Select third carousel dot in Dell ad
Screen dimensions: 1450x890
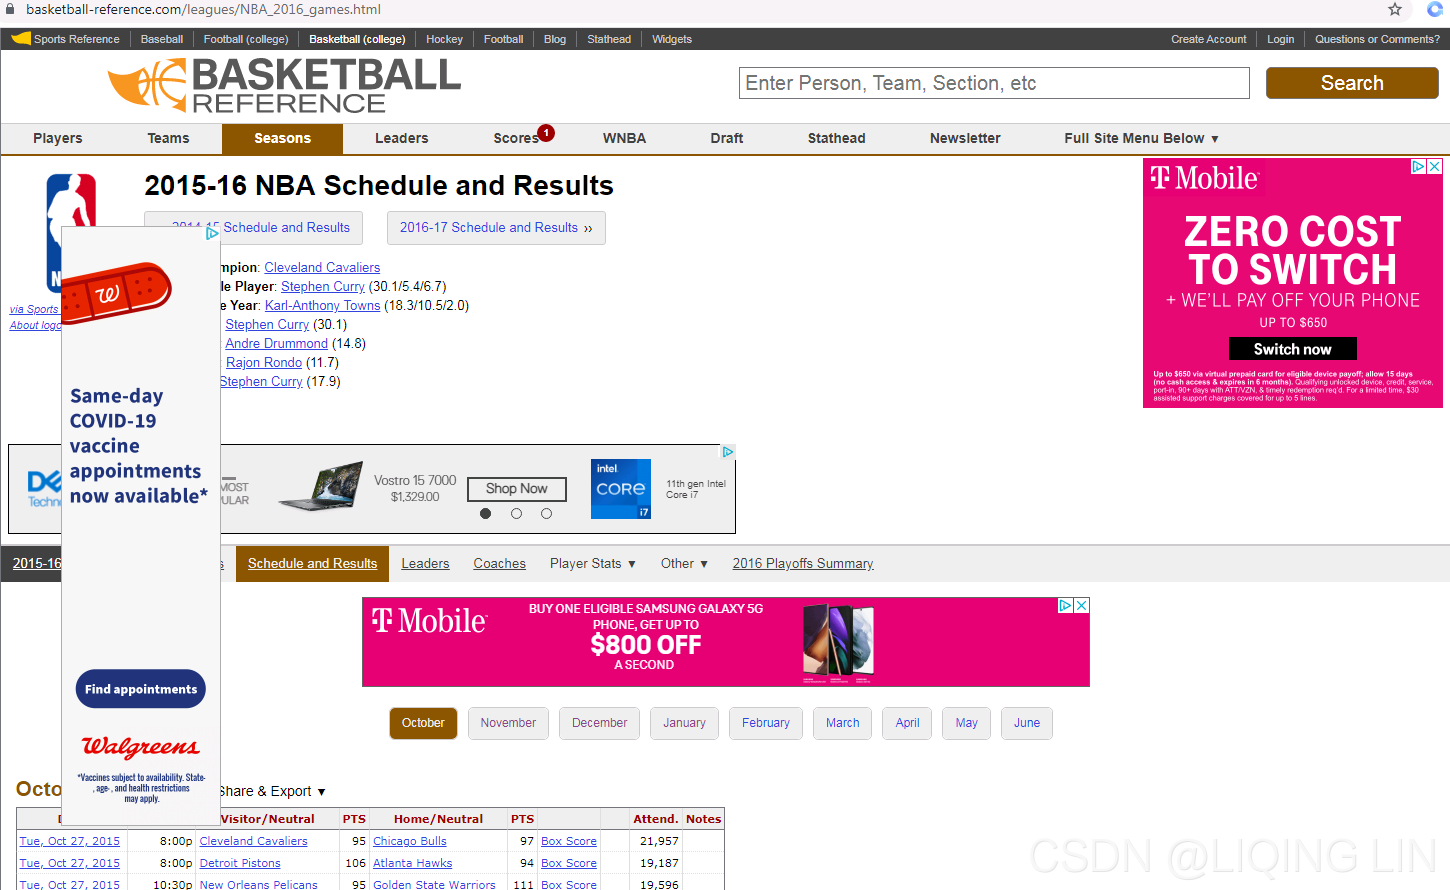[x=546, y=514]
